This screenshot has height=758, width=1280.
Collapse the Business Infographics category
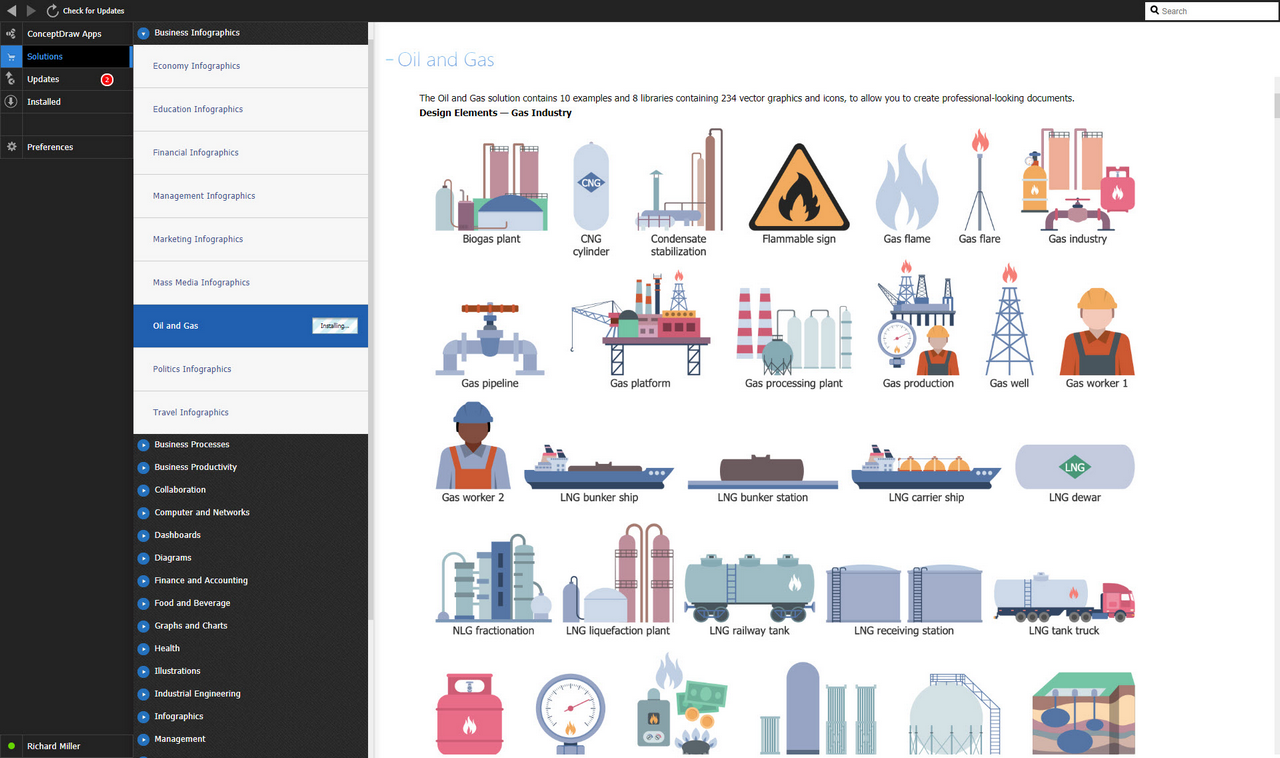[x=143, y=33]
